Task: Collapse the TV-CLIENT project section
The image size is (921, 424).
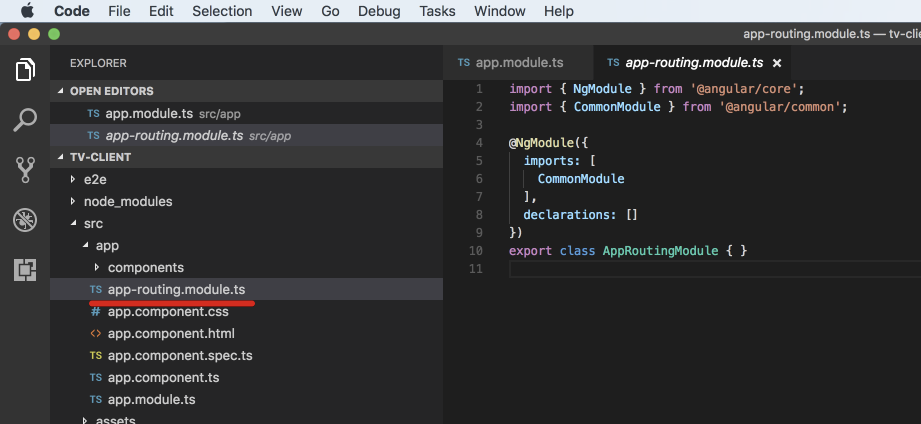Action: coord(100,157)
